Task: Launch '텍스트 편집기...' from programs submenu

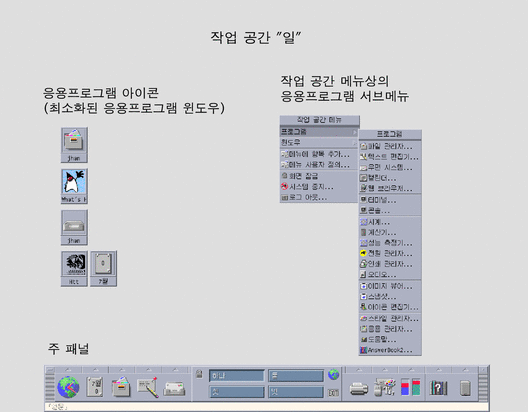Action: coord(390,157)
